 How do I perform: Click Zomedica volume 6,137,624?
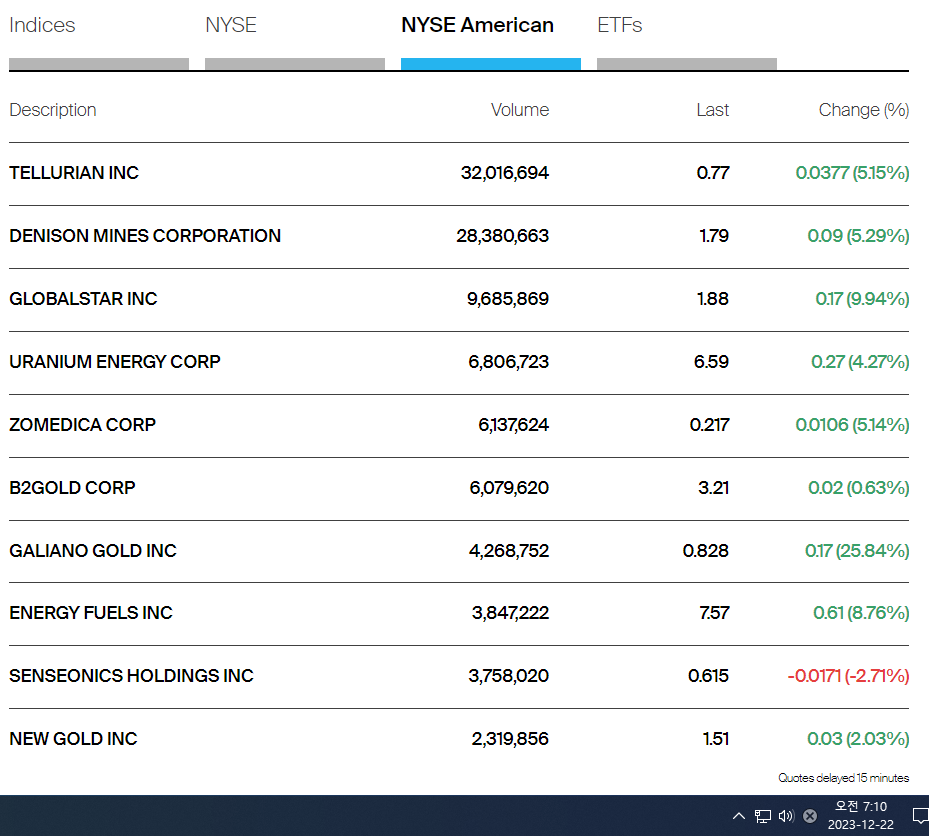513,424
